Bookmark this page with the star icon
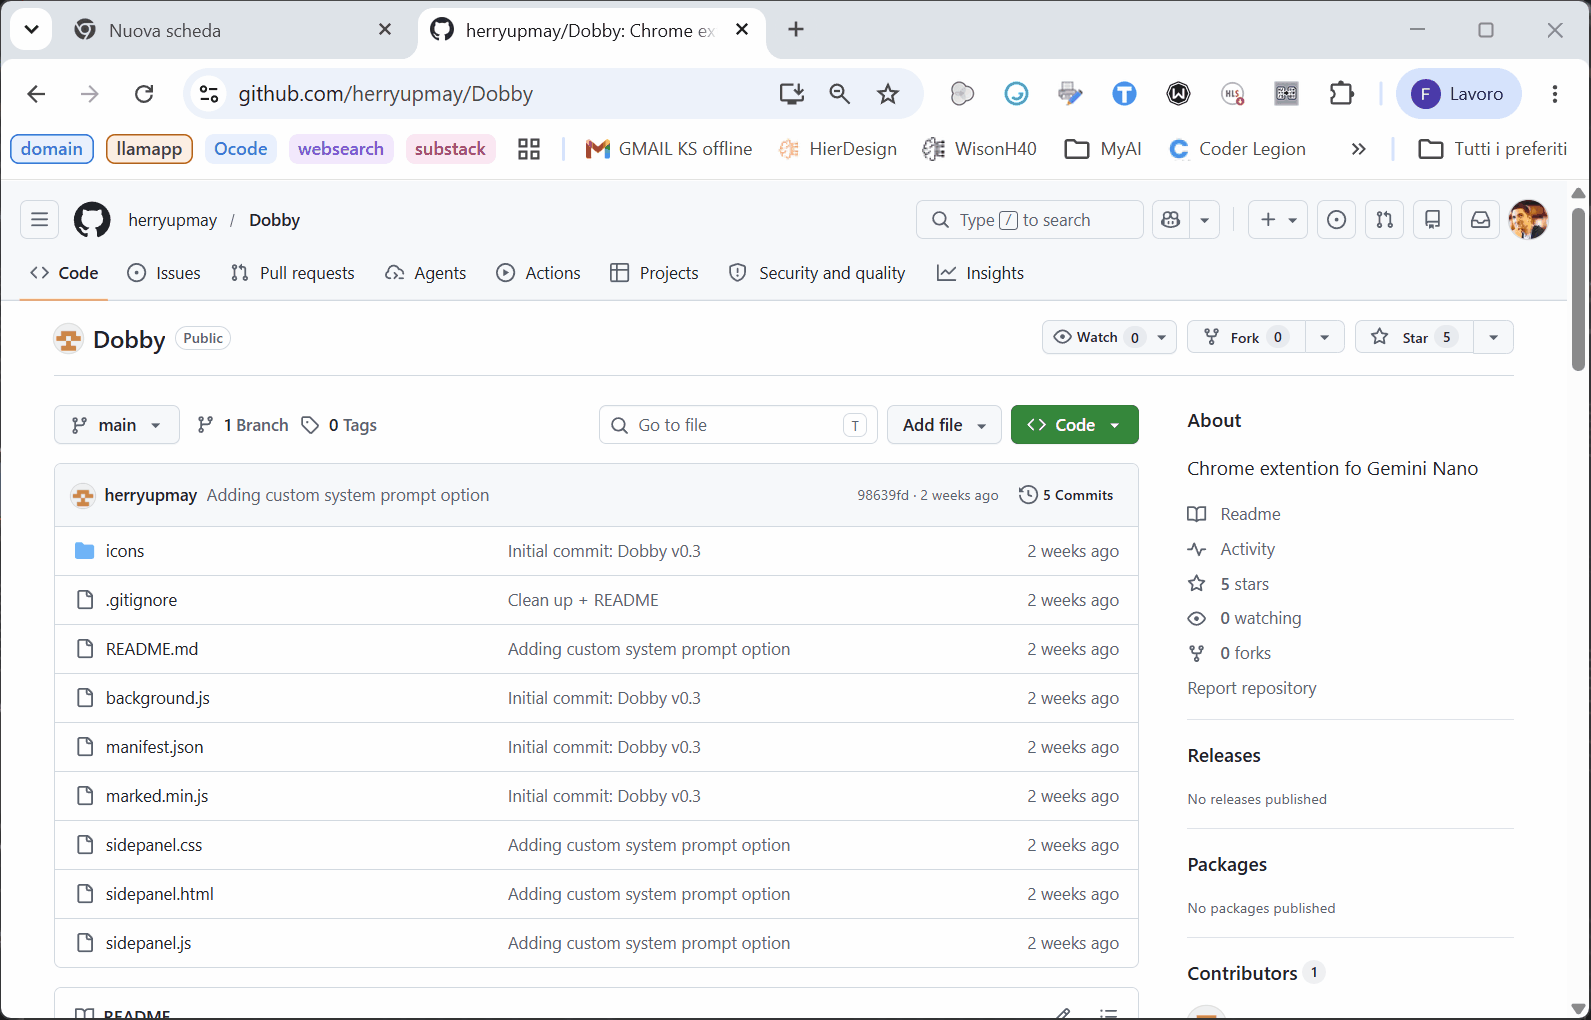The image size is (1591, 1020). [888, 94]
